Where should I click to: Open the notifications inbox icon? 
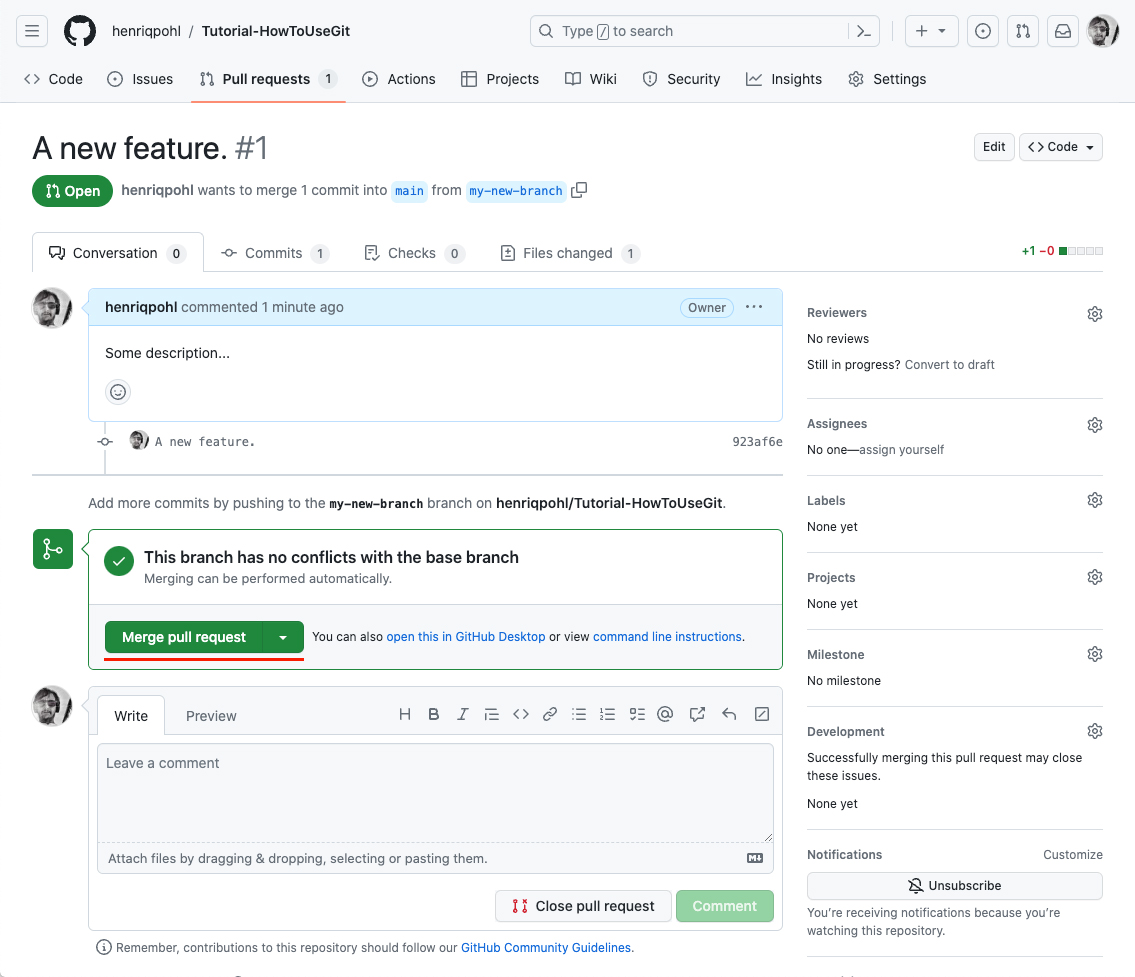coord(1063,31)
